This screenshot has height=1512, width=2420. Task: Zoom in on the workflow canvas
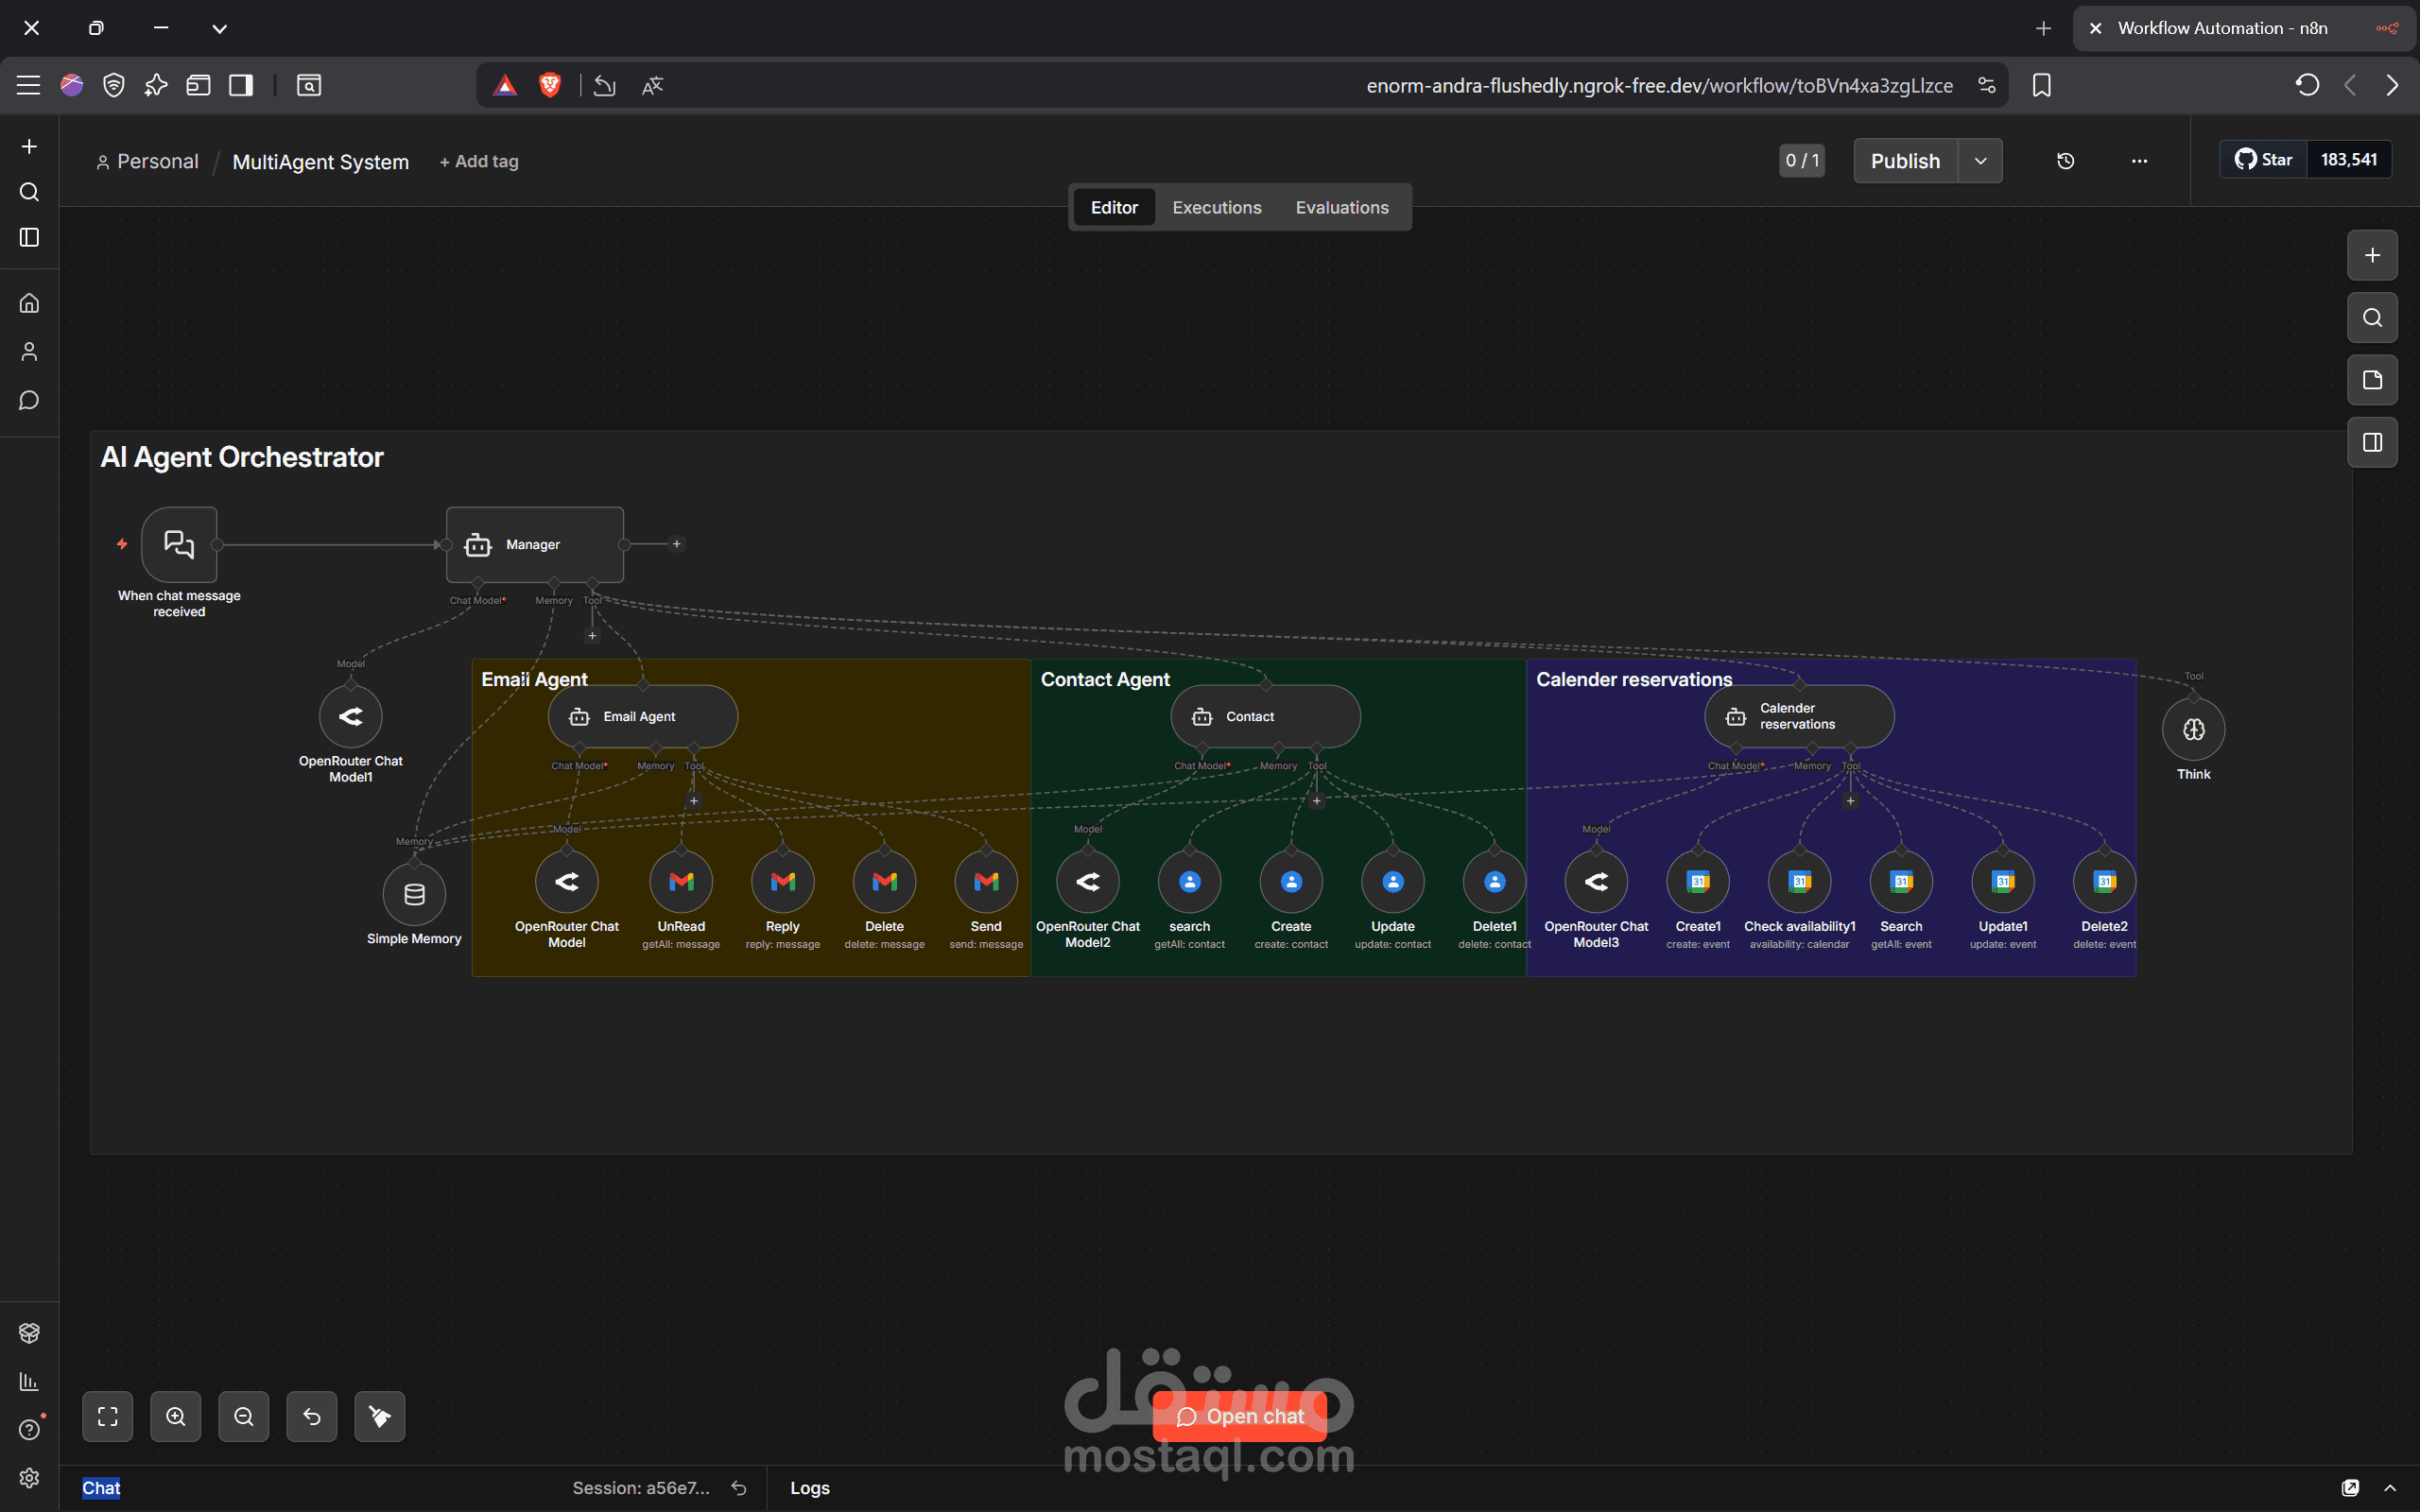tap(176, 1416)
